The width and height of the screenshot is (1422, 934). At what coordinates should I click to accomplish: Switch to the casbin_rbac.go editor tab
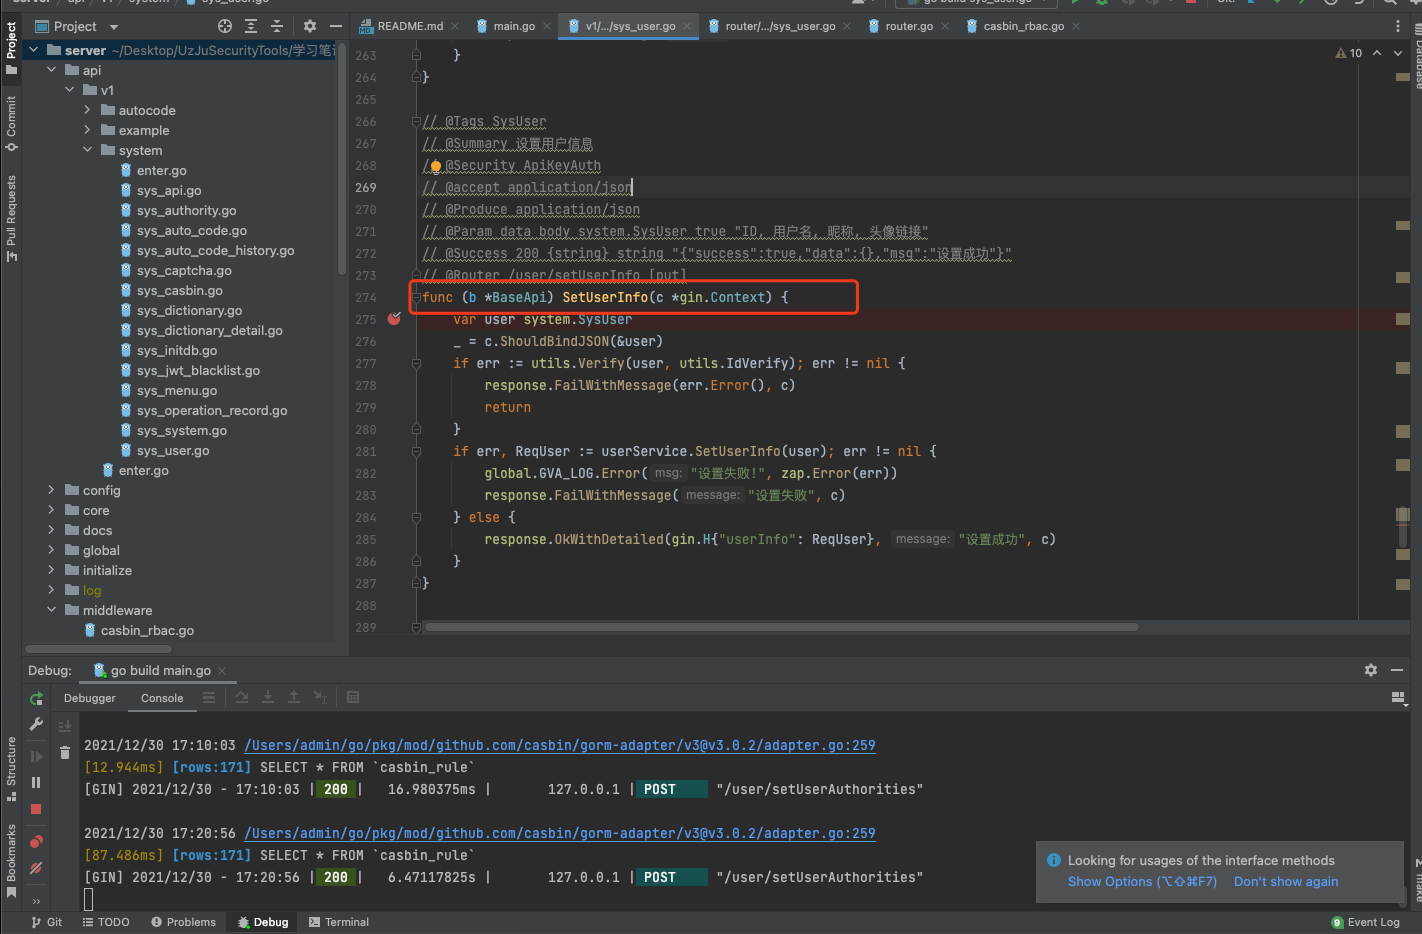click(x=1022, y=26)
